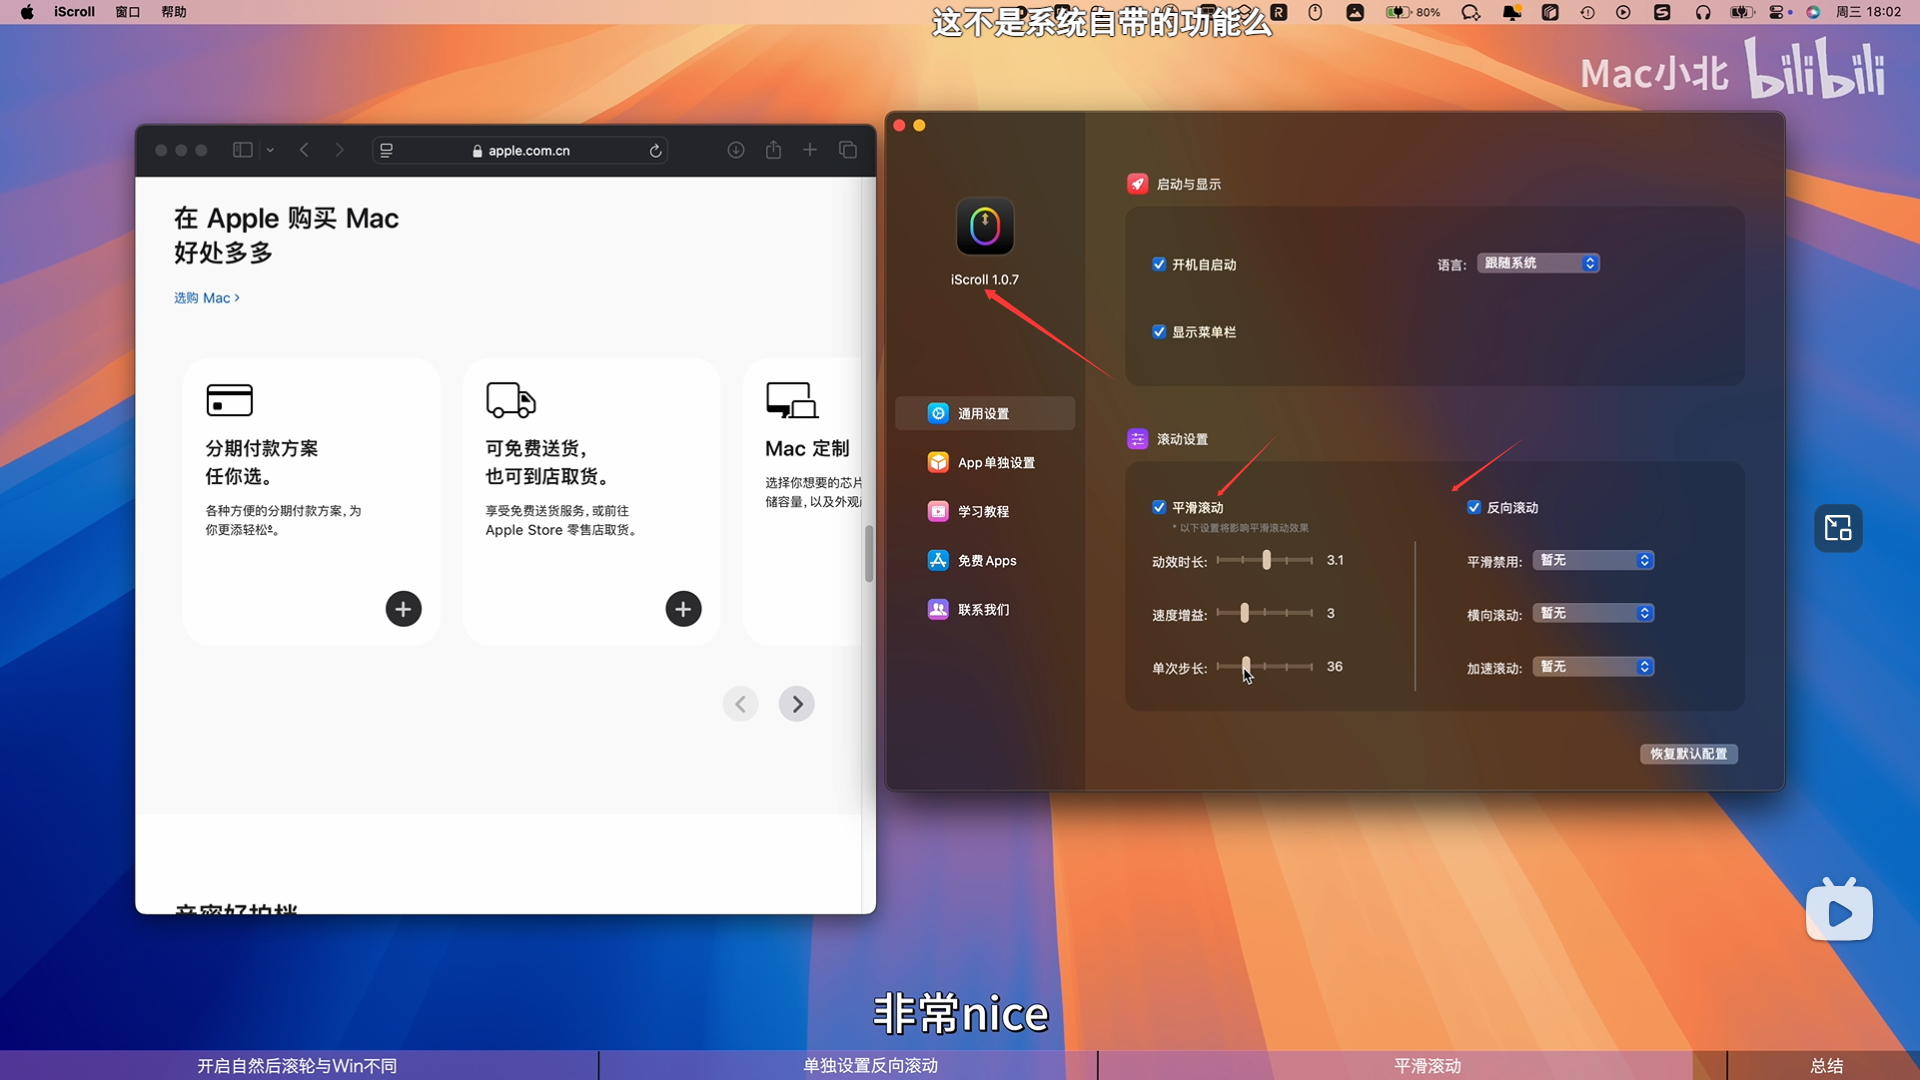
Task: Click the page reload icon
Action: pyautogui.click(x=655, y=151)
